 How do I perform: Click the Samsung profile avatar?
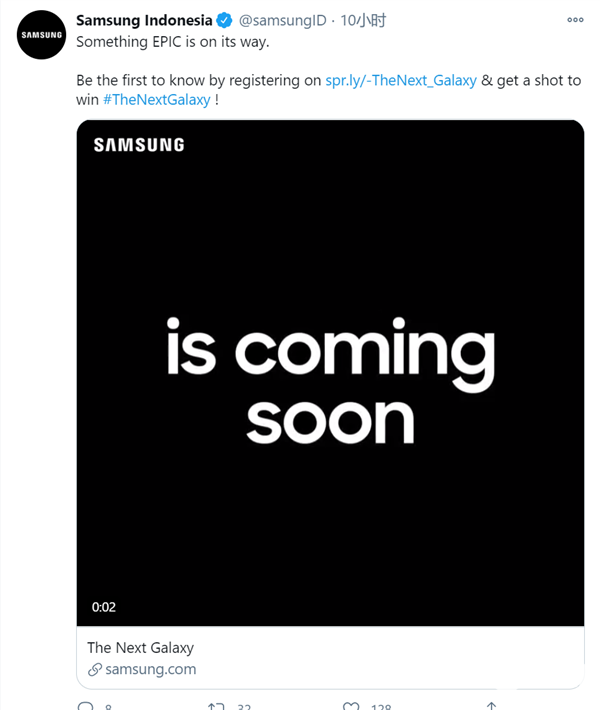pos(41,35)
